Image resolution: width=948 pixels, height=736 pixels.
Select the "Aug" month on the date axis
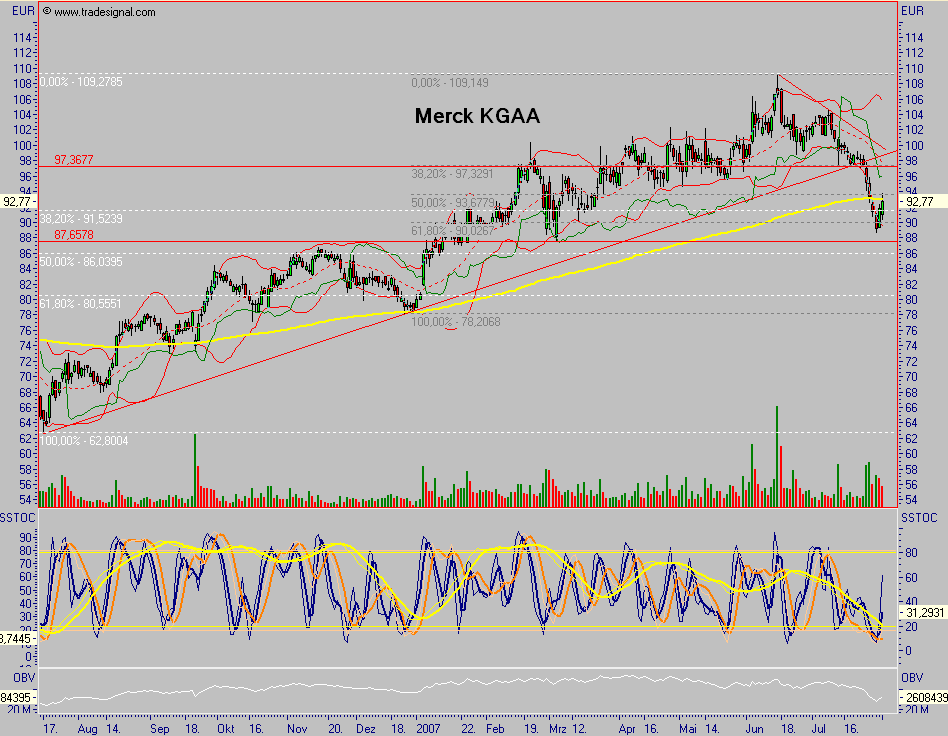coord(88,729)
